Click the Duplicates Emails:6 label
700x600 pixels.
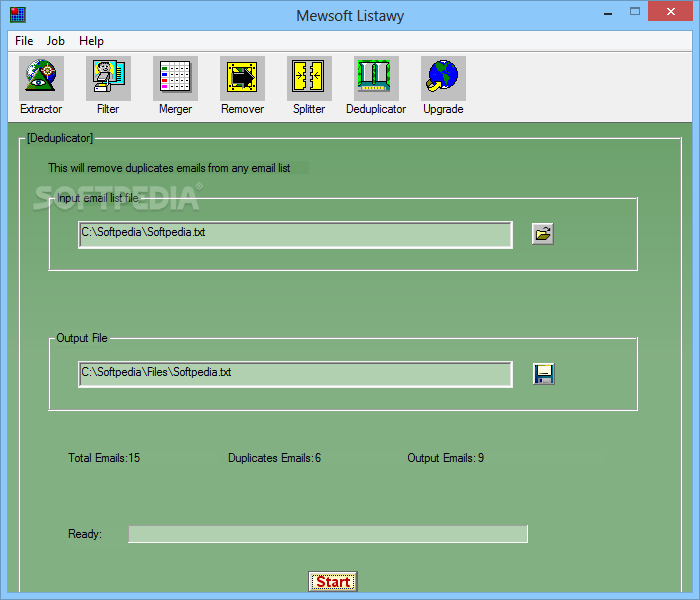(x=275, y=458)
